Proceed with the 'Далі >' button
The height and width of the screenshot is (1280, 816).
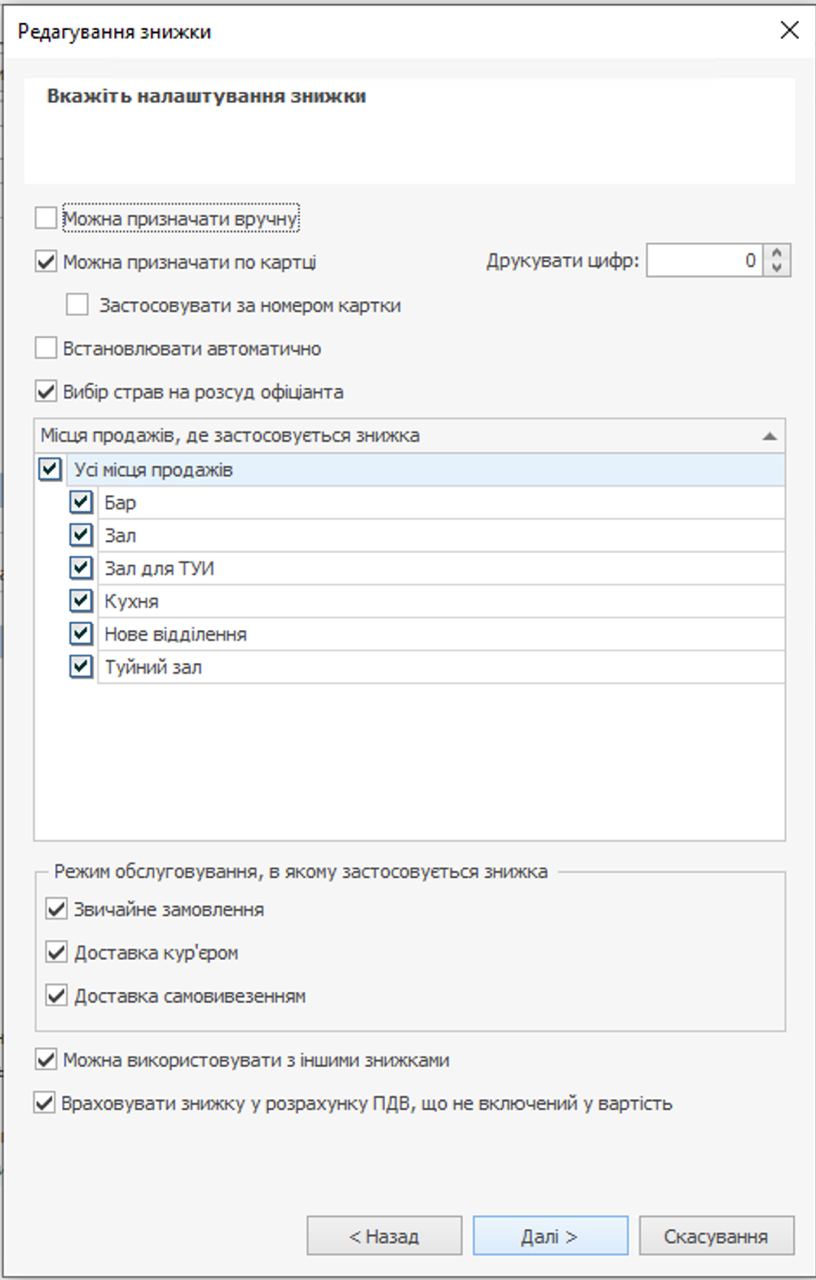(550, 1236)
